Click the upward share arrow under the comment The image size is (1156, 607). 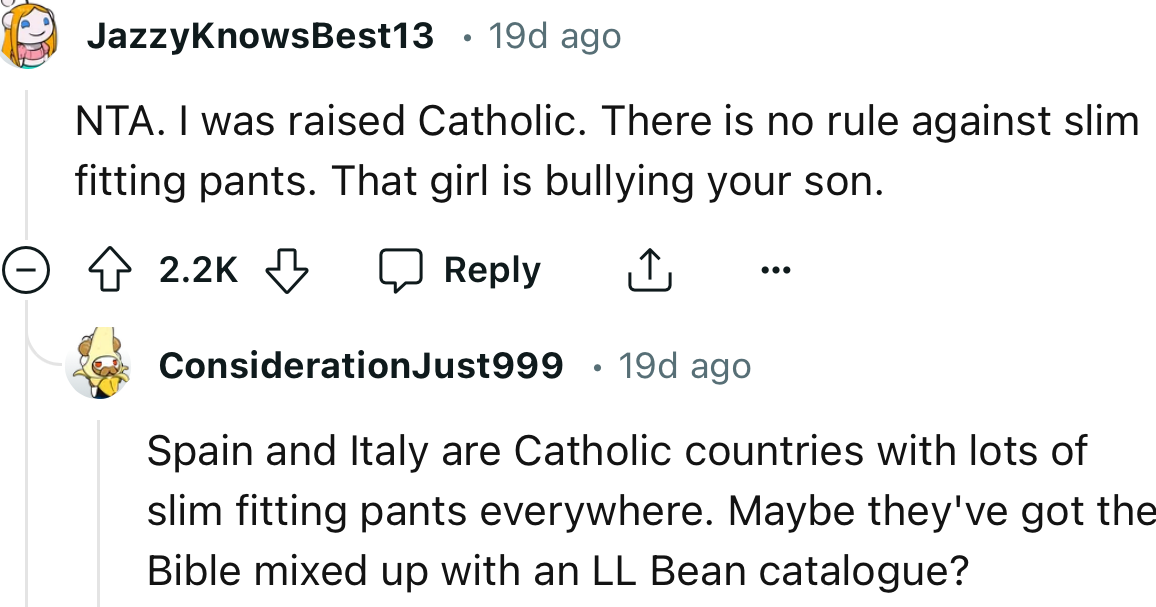tap(650, 269)
